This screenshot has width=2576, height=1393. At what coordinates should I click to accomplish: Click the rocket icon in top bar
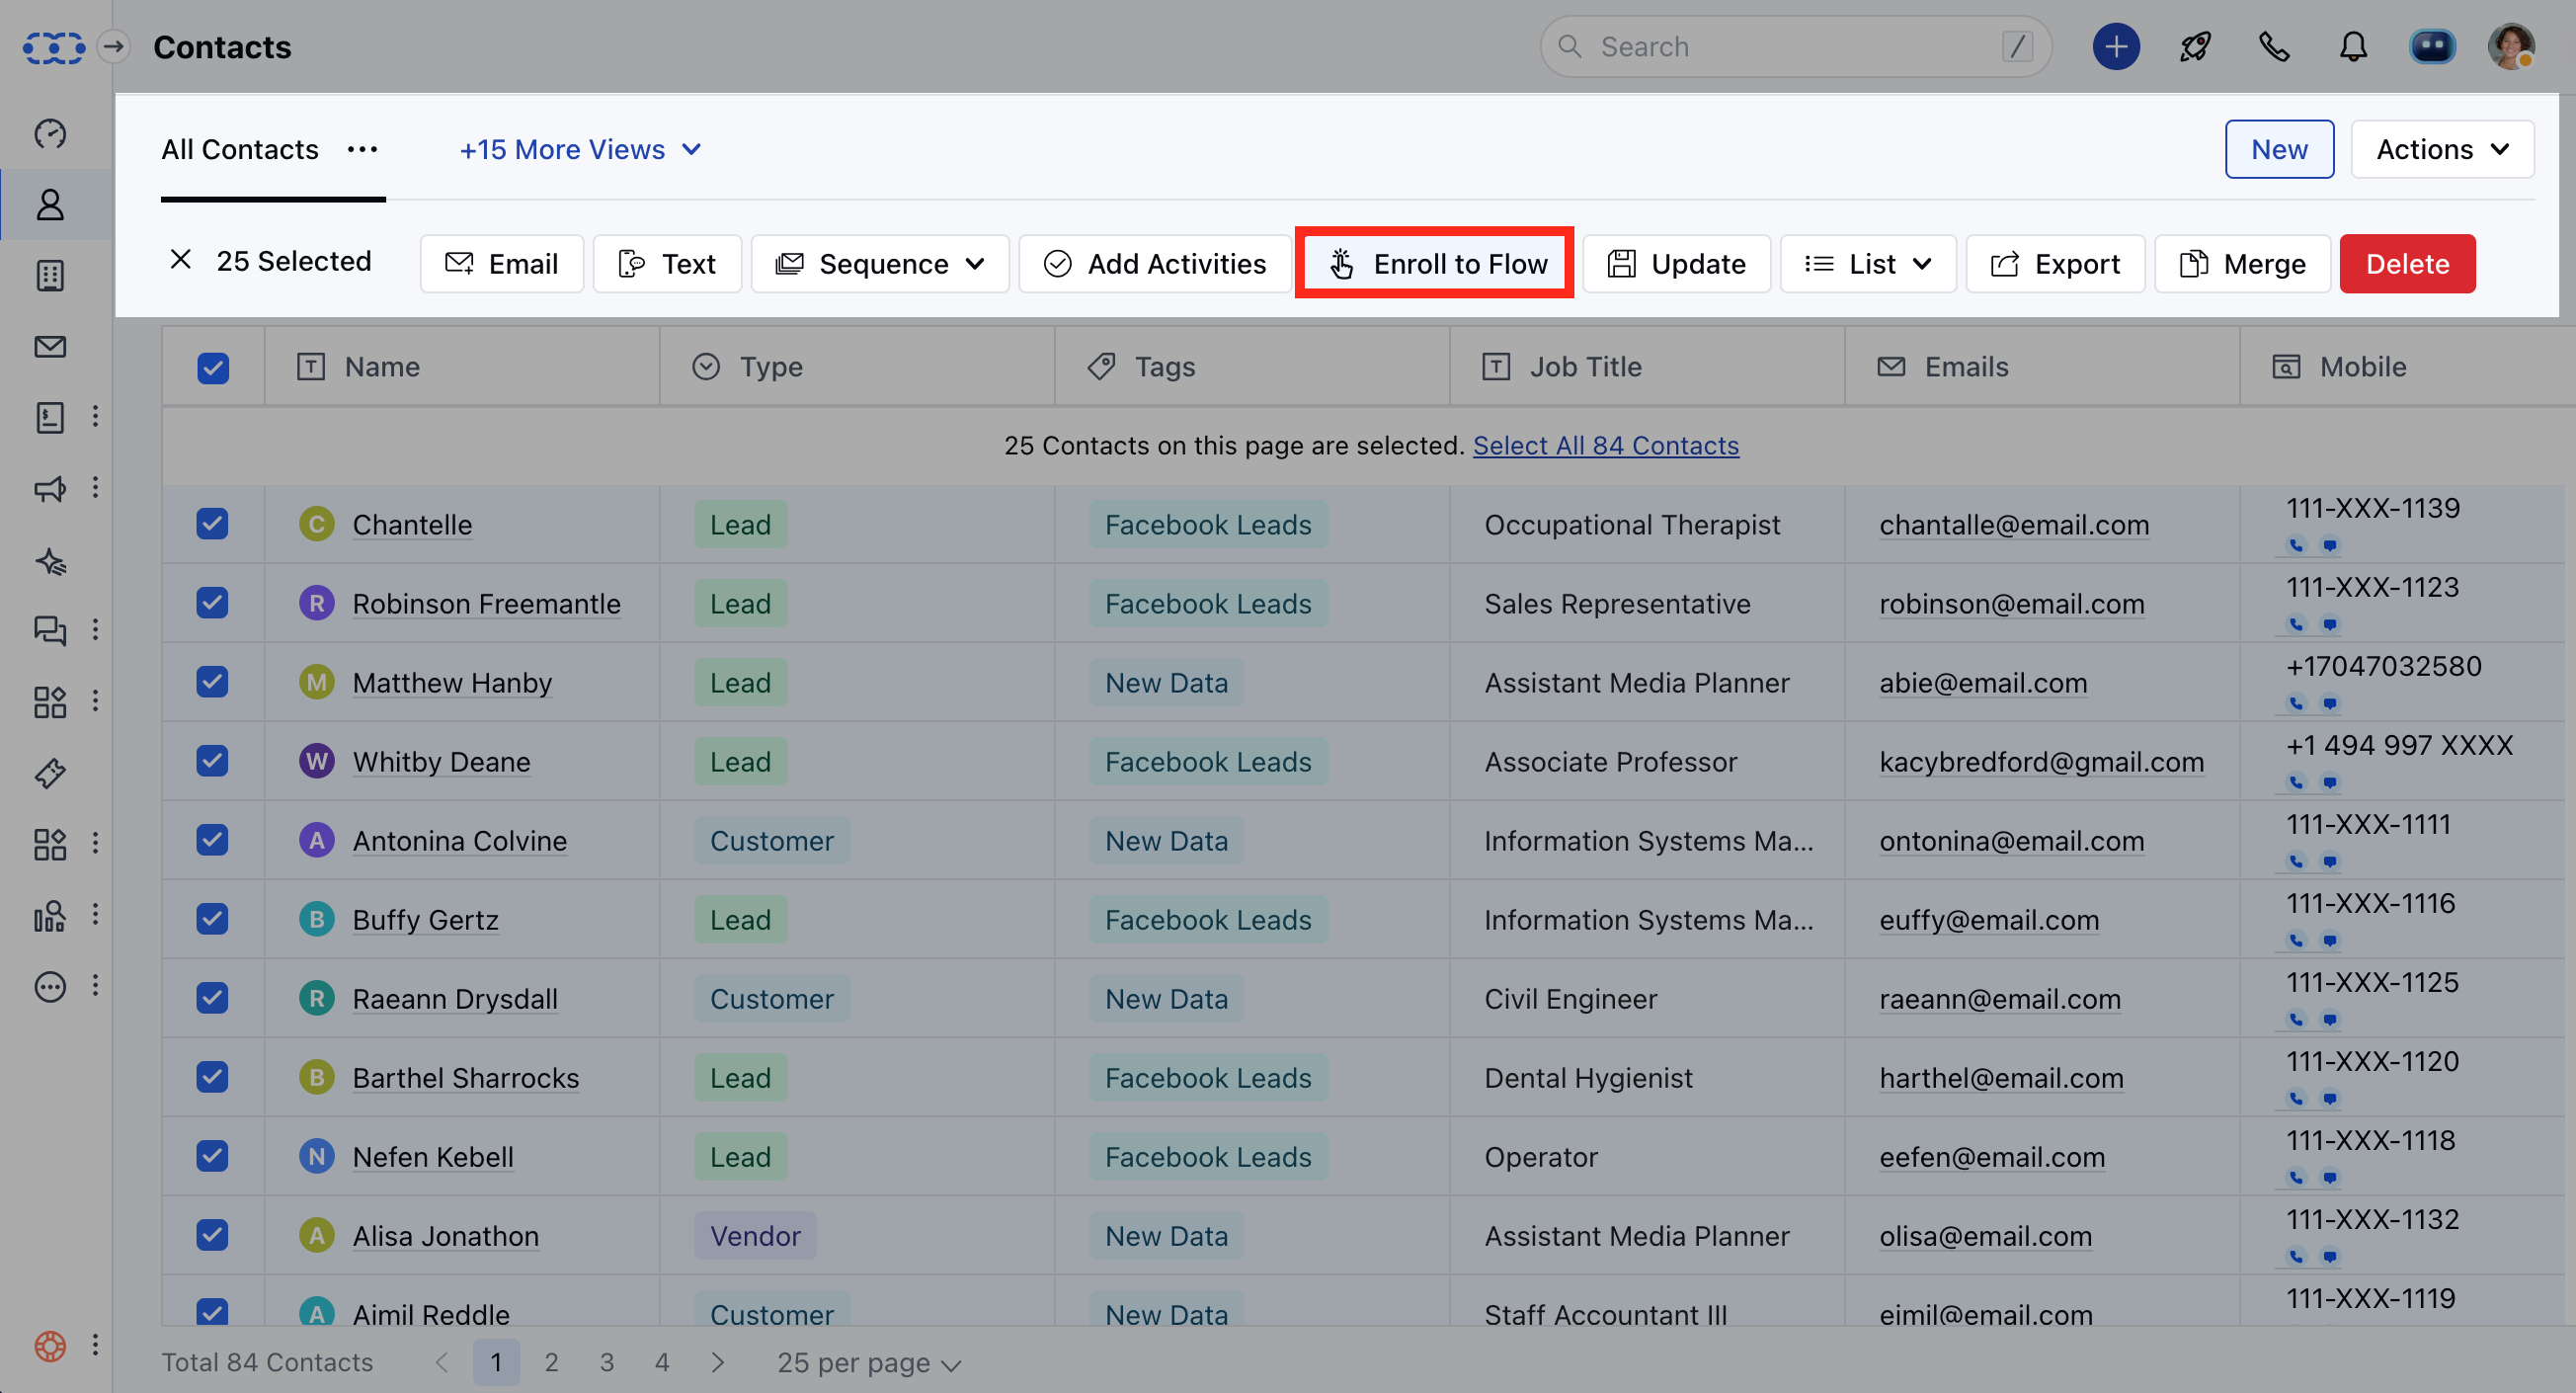pos(2195,47)
